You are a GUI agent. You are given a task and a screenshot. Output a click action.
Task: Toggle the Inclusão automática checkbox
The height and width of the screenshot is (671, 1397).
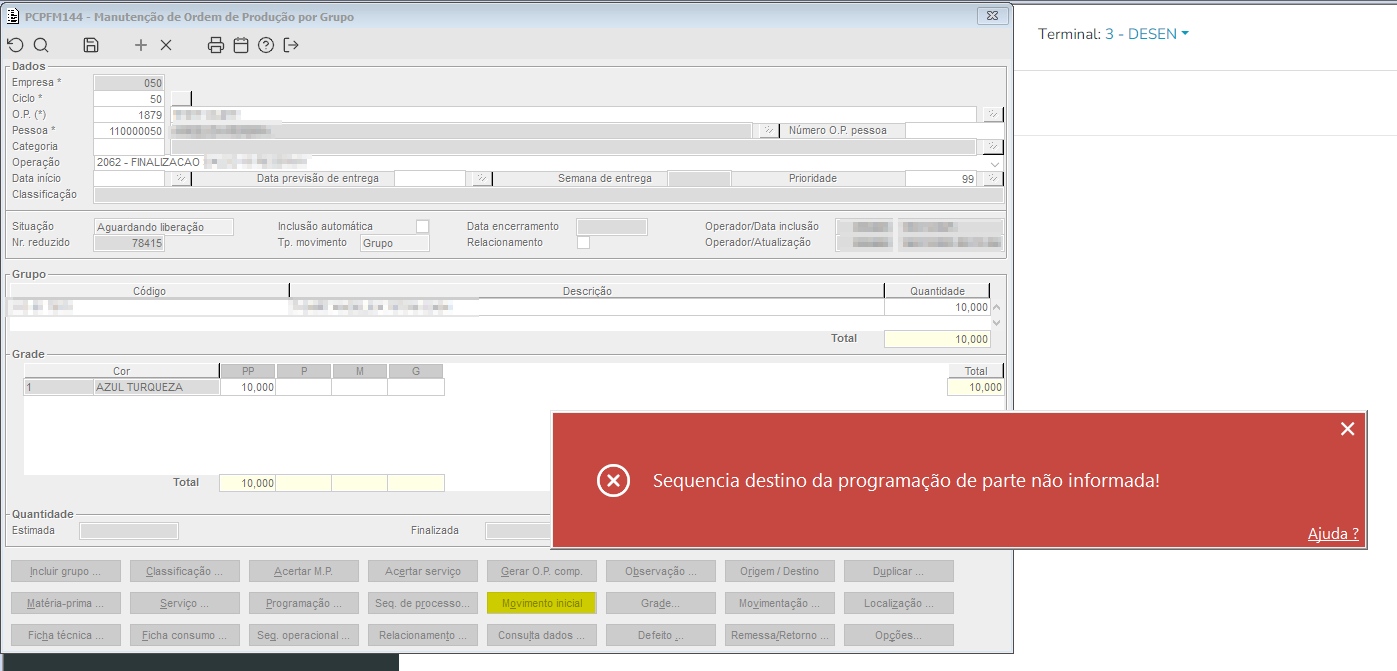click(x=422, y=226)
